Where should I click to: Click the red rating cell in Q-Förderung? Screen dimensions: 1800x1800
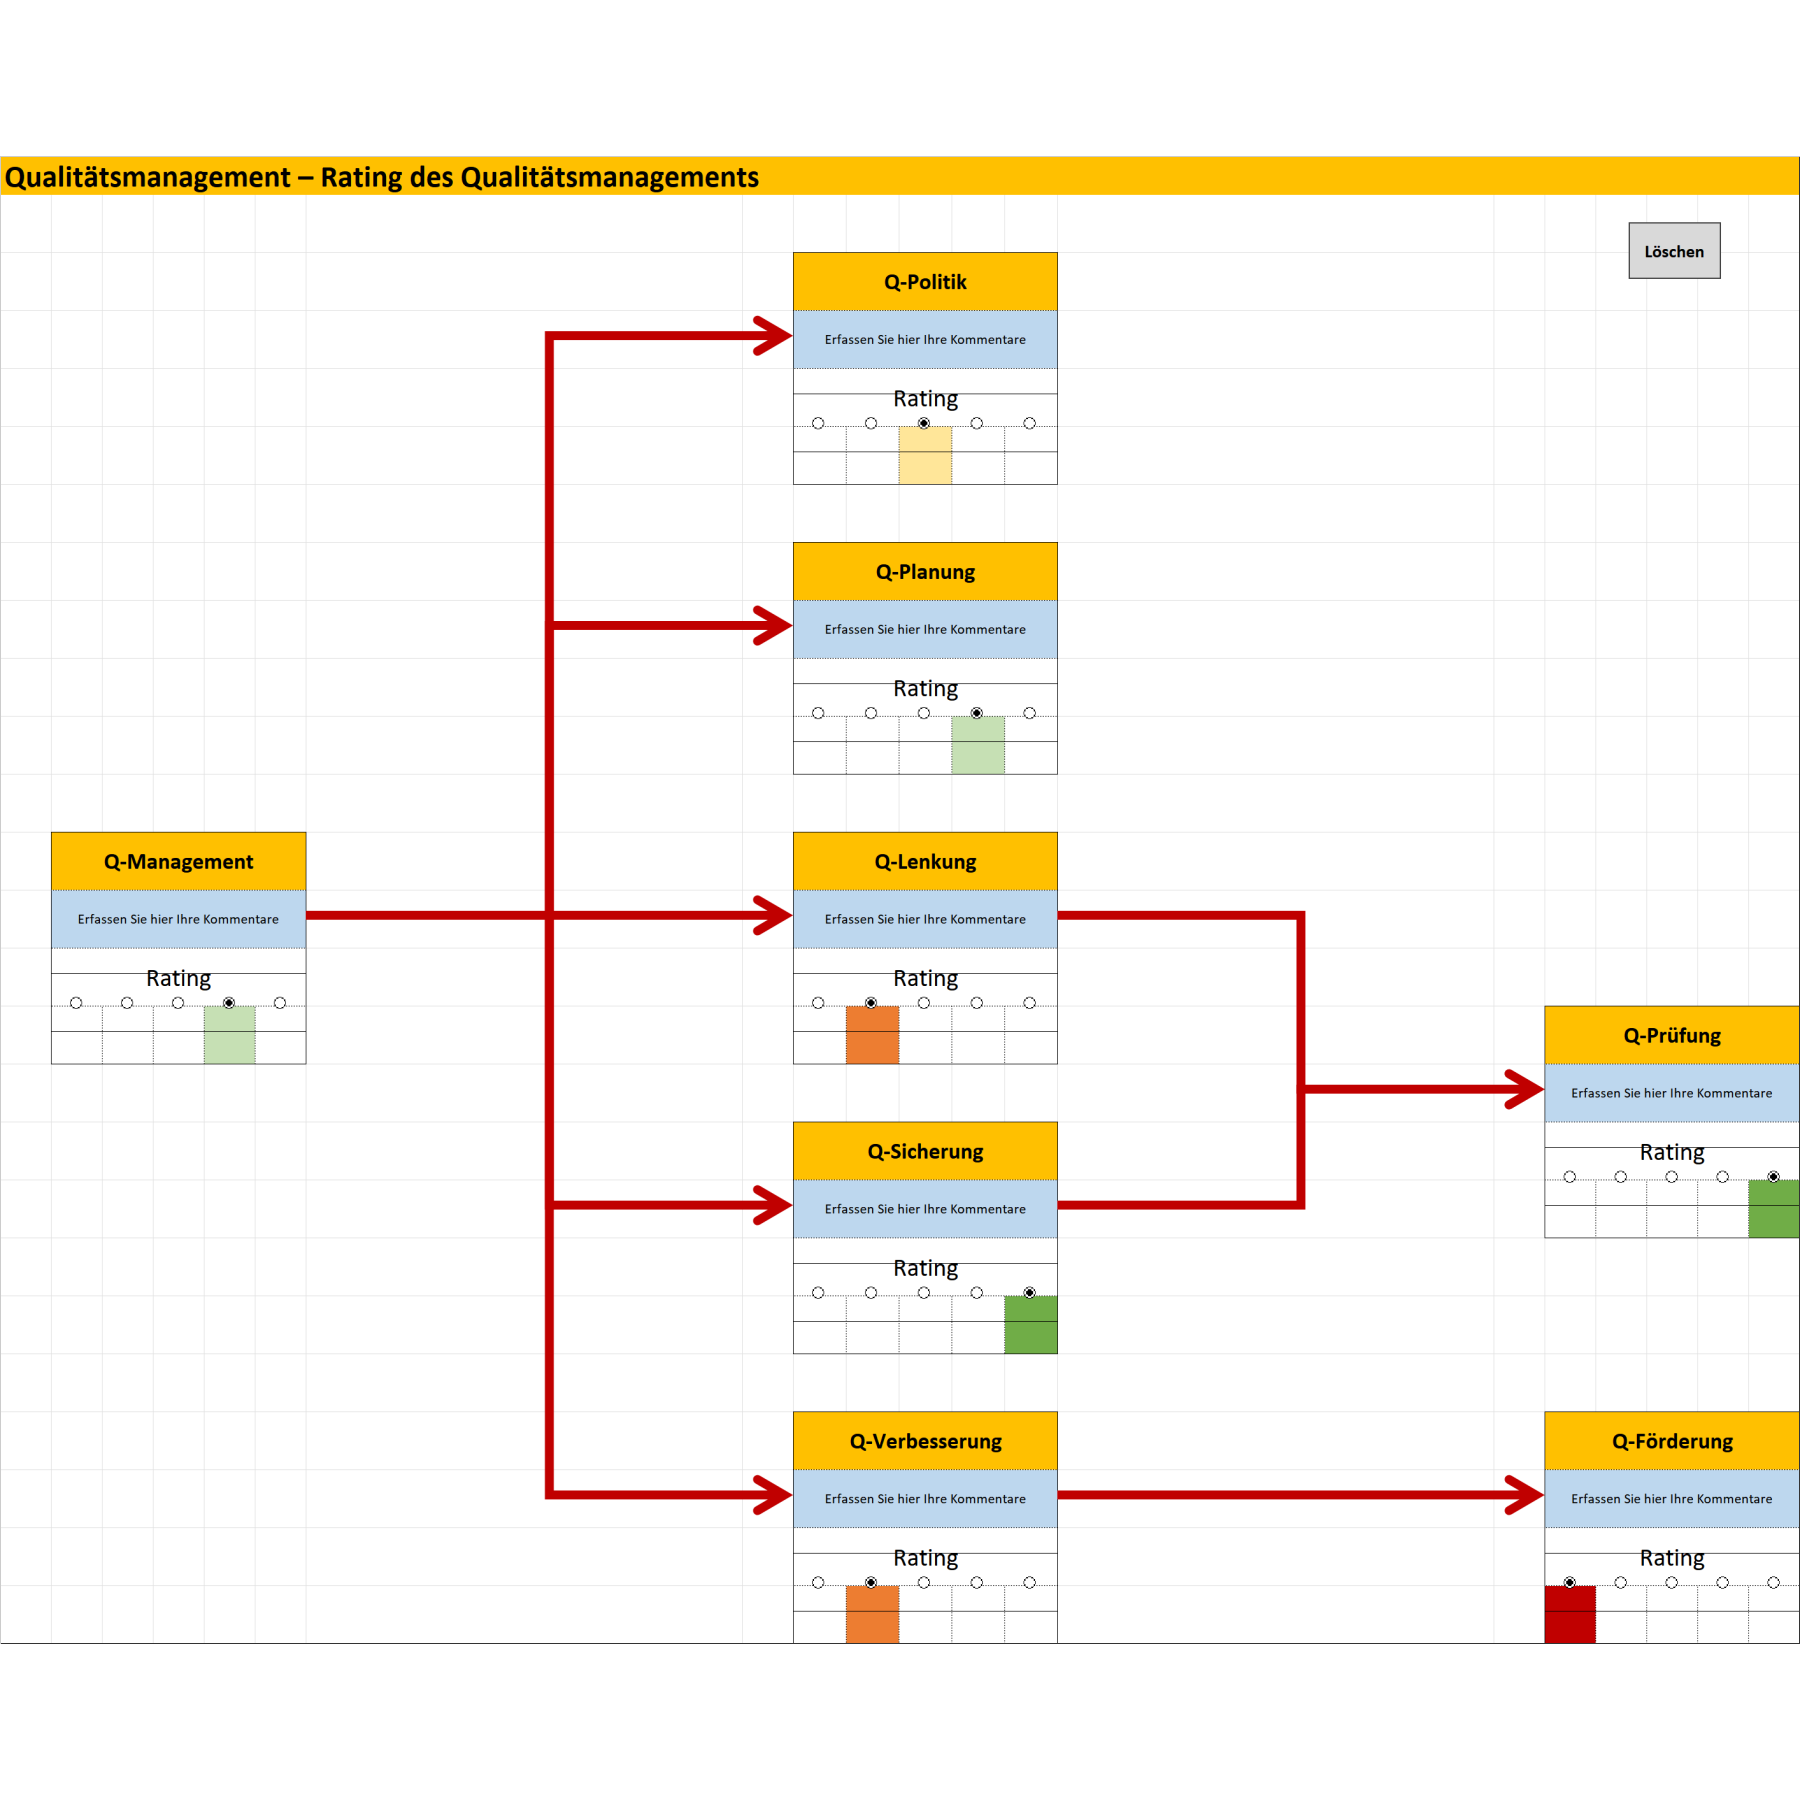[x=1570, y=1615]
